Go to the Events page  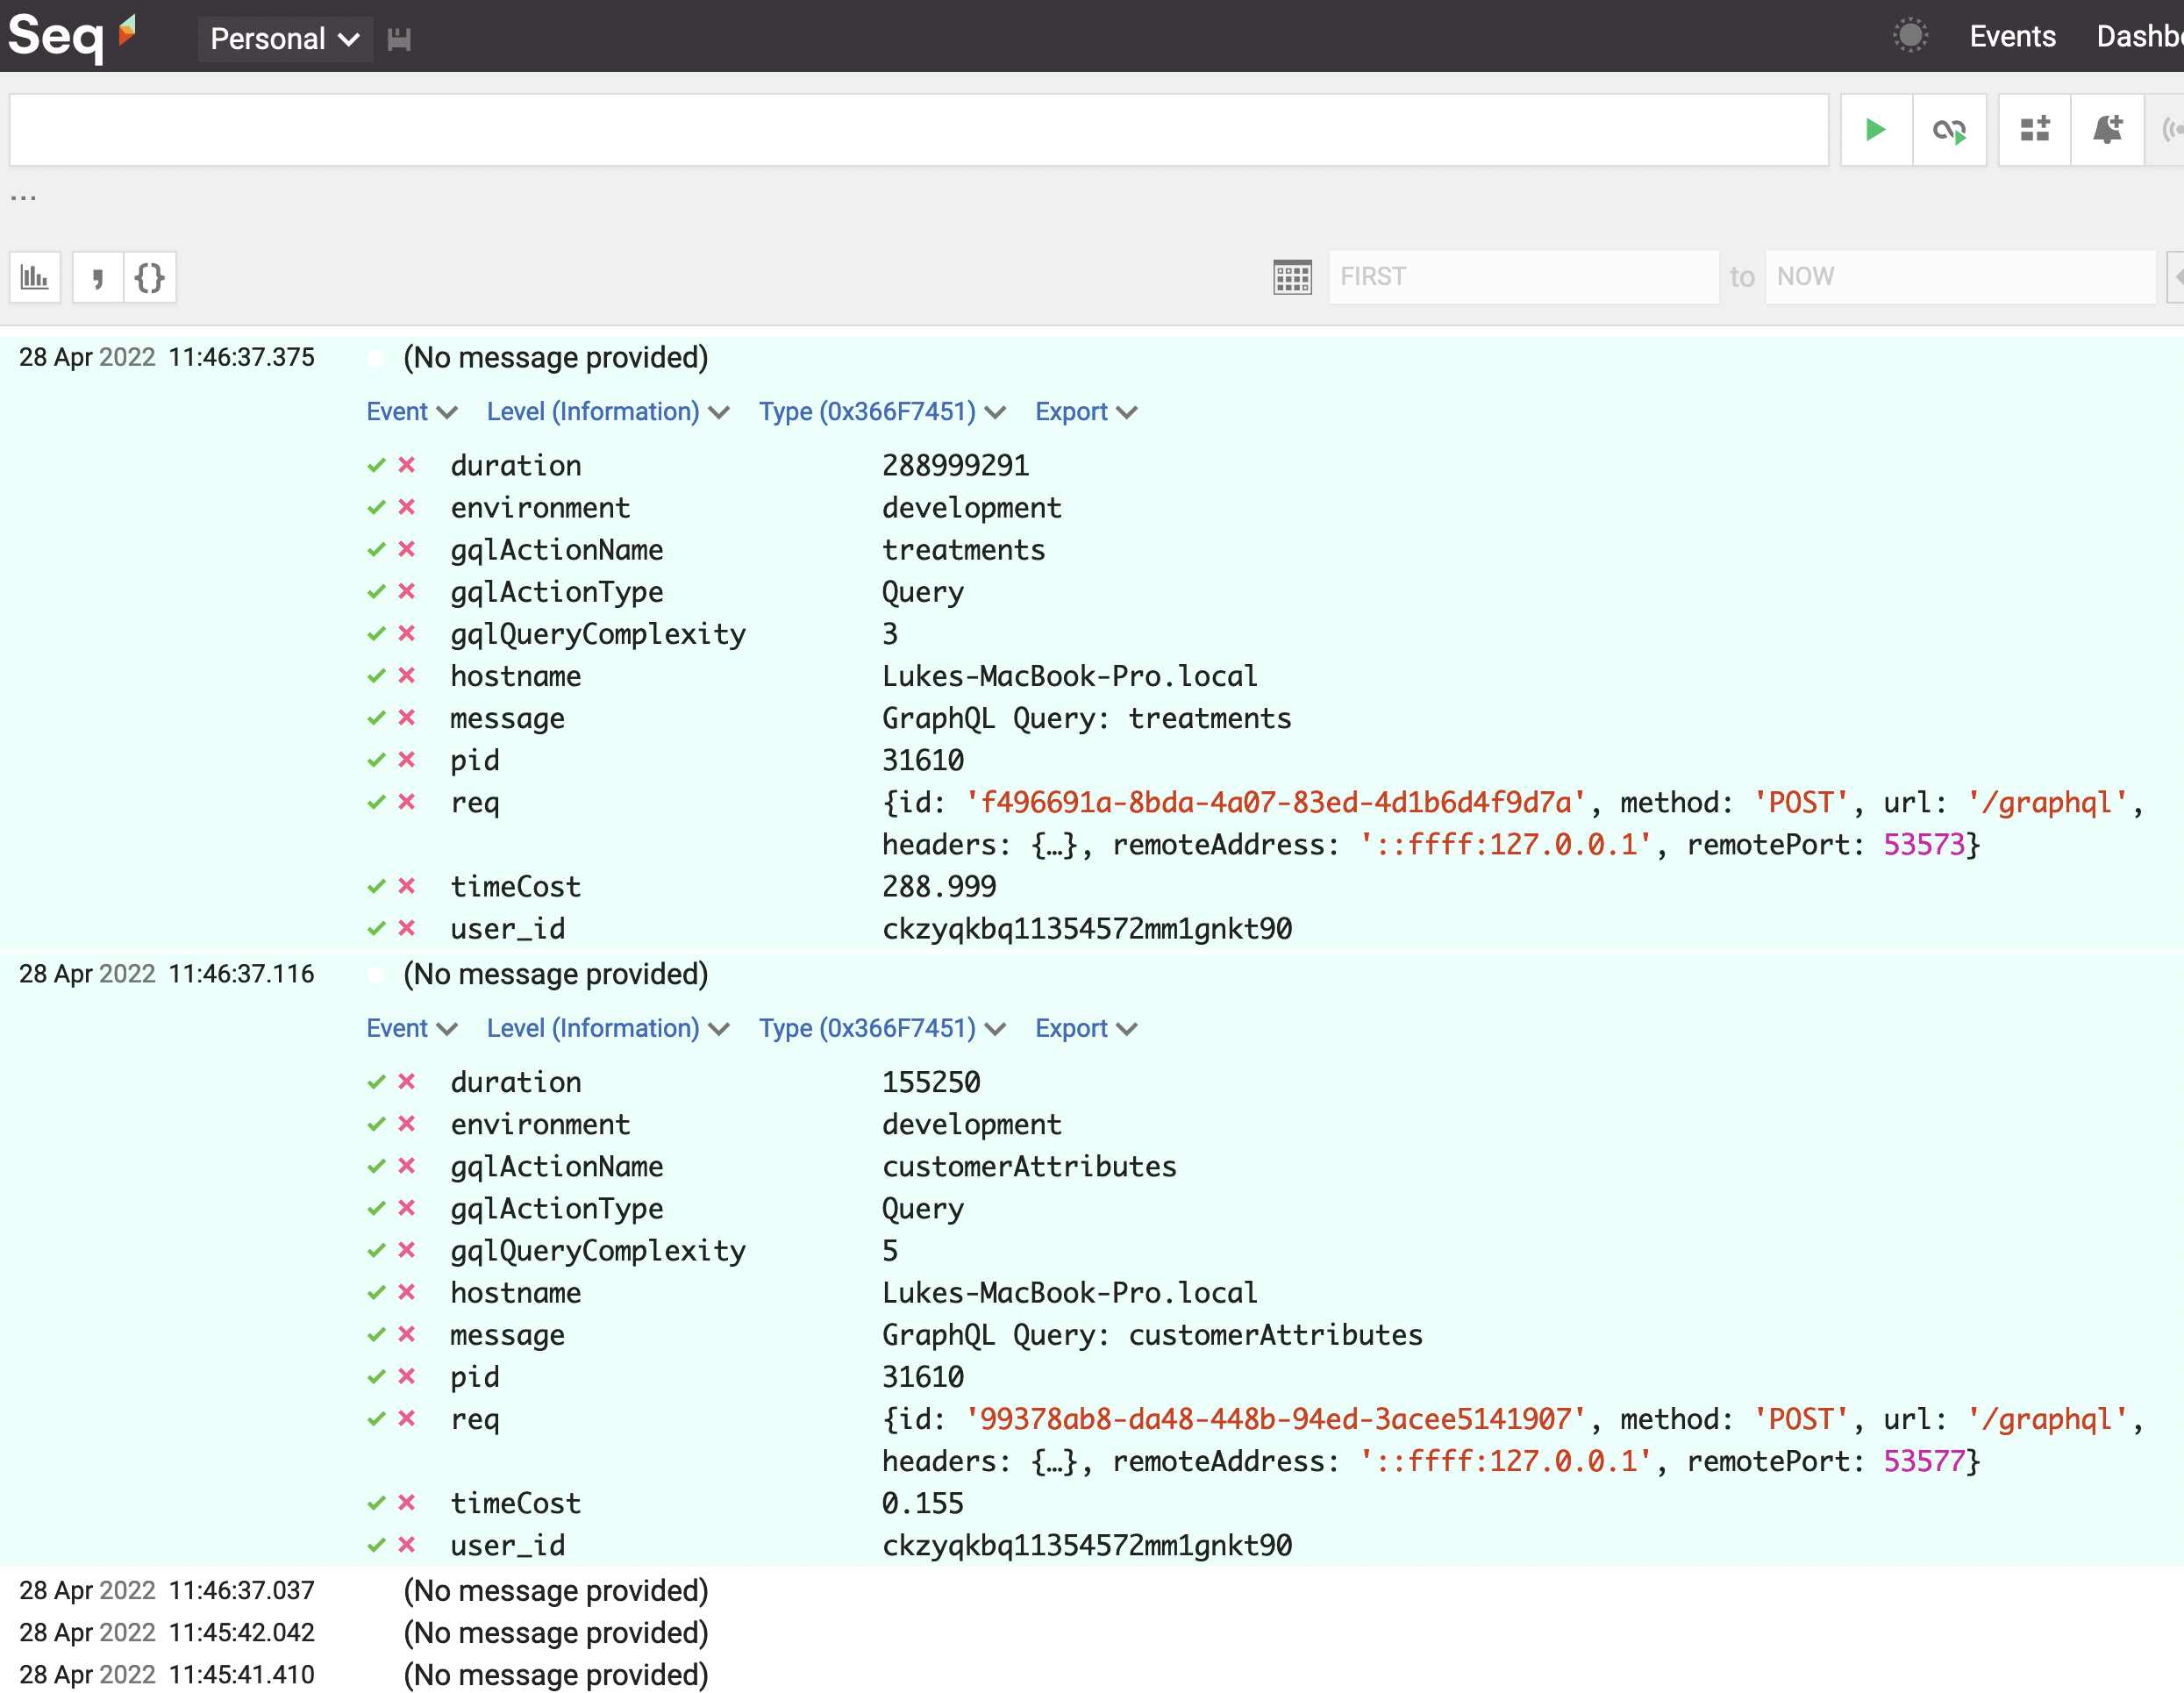click(x=2012, y=37)
